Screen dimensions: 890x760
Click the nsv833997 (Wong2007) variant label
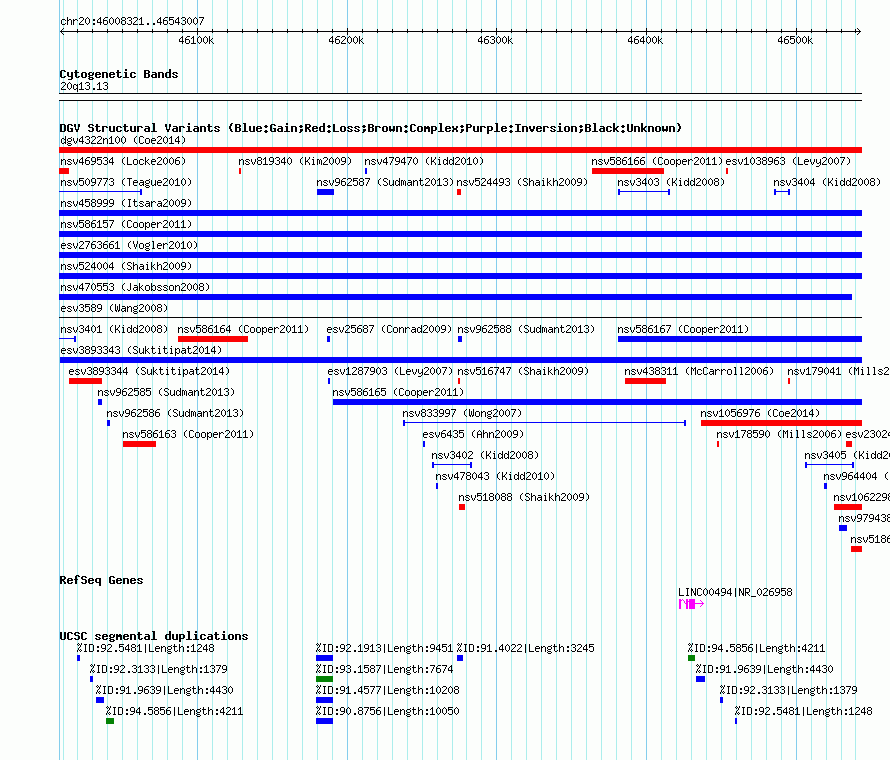click(x=462, y=413)
